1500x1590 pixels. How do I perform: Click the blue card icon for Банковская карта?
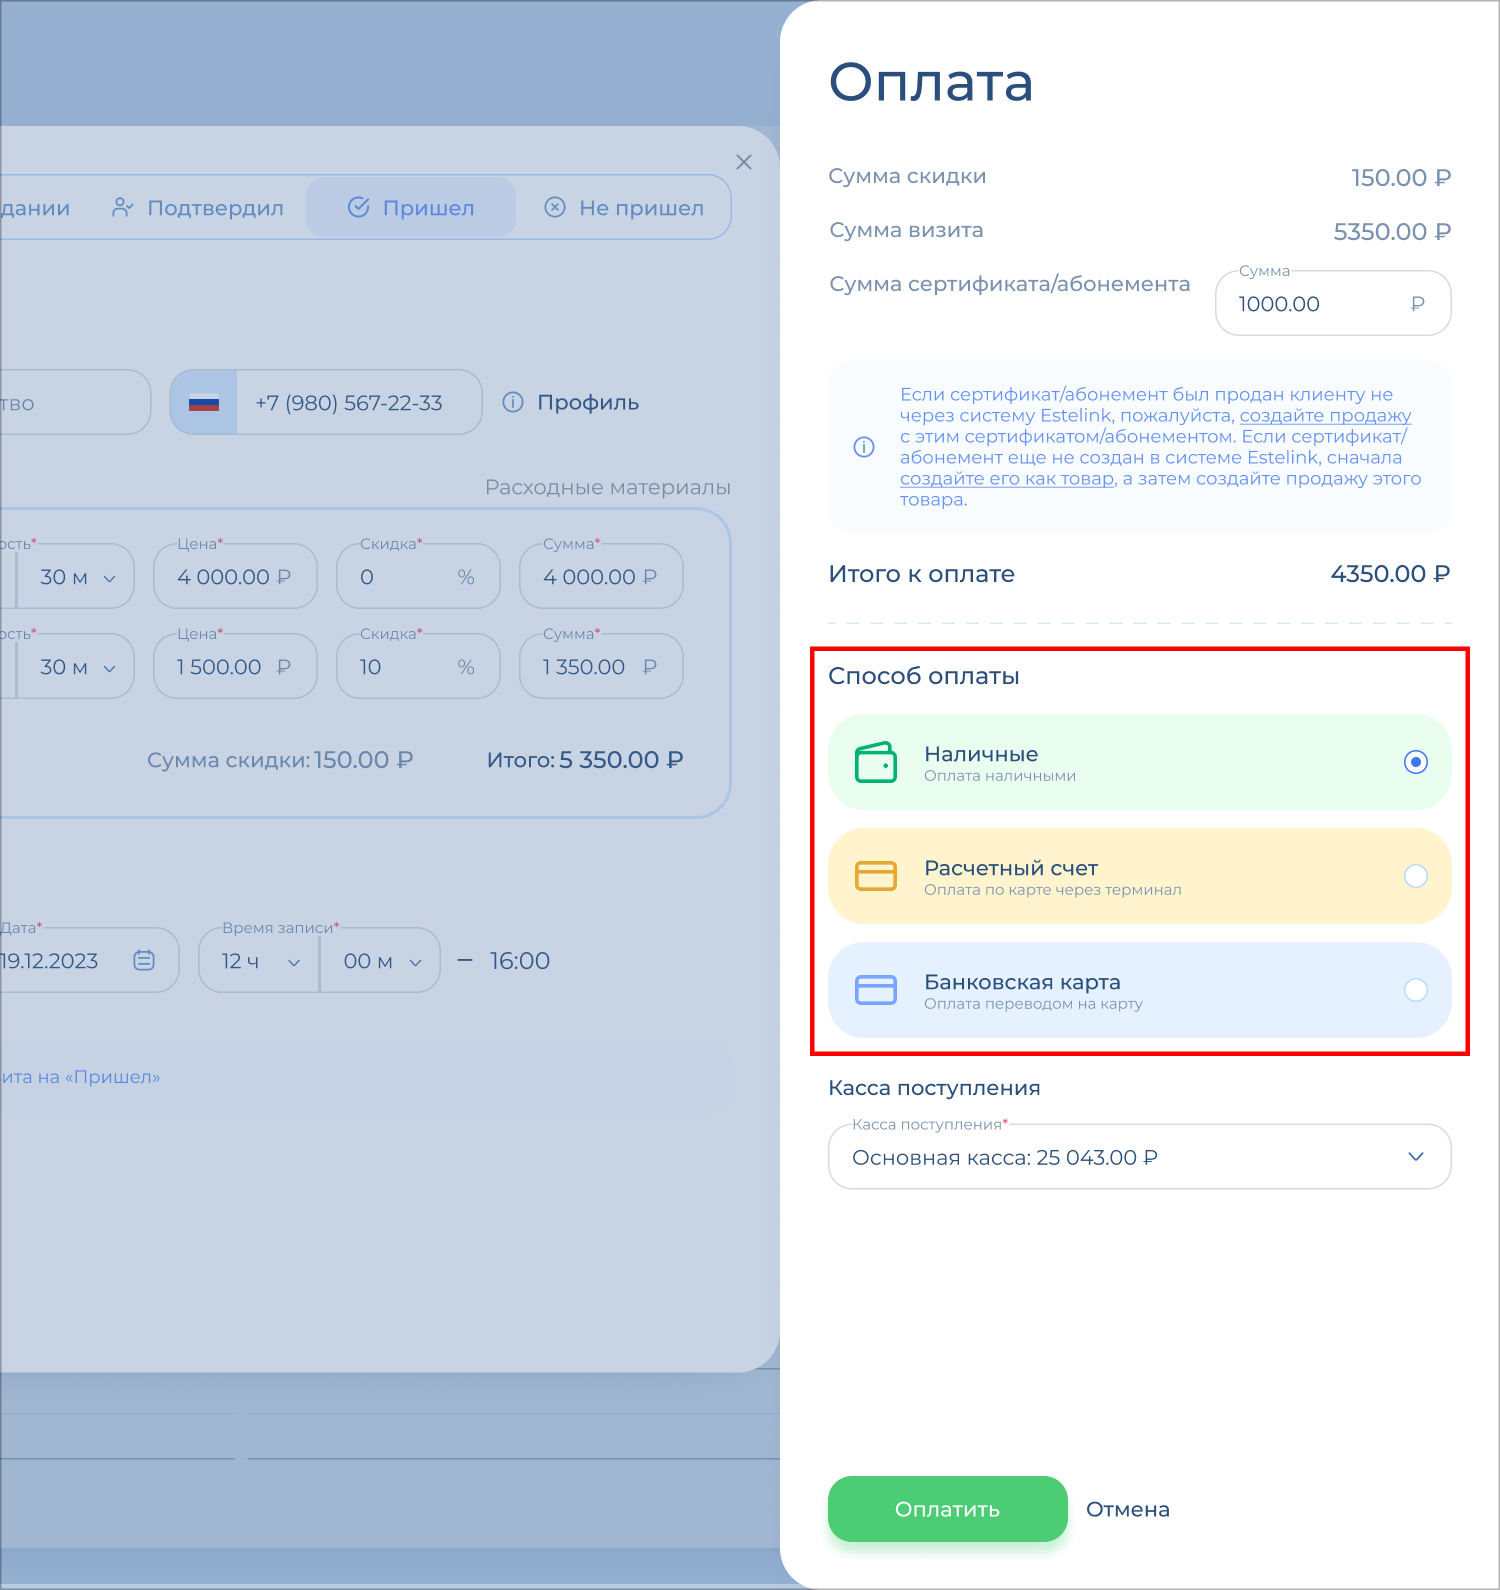[876, 990]
